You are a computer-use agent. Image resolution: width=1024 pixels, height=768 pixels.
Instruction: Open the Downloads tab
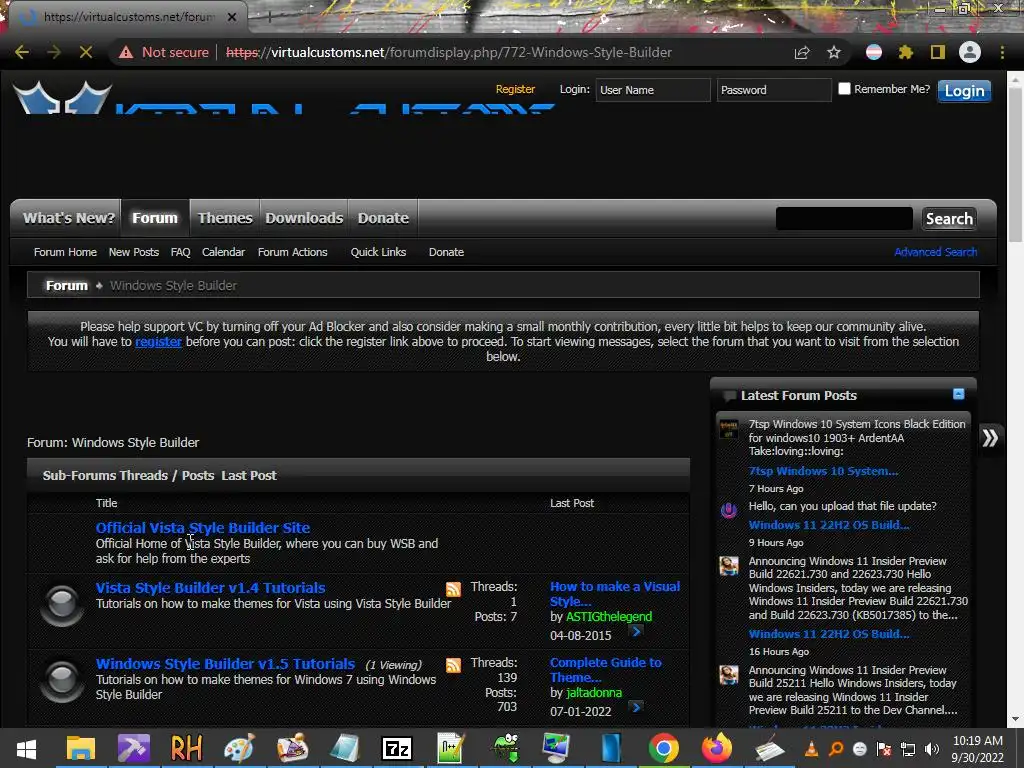(304, 218)
